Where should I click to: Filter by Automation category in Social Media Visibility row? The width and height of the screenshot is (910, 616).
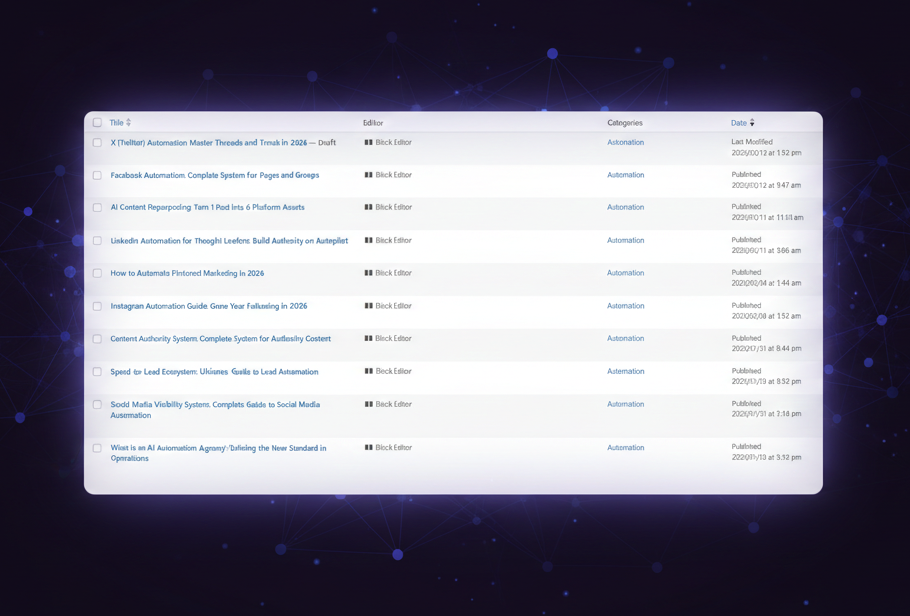(x=626, y=404)
